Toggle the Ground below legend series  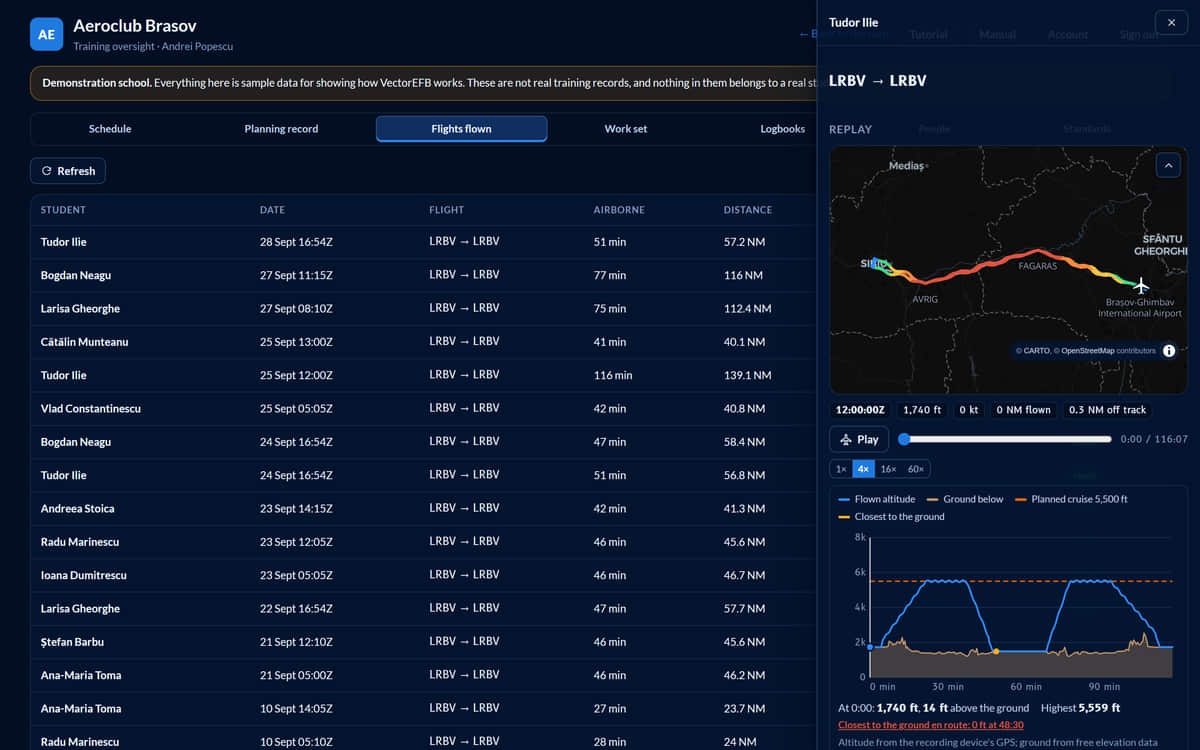[965, 499]
